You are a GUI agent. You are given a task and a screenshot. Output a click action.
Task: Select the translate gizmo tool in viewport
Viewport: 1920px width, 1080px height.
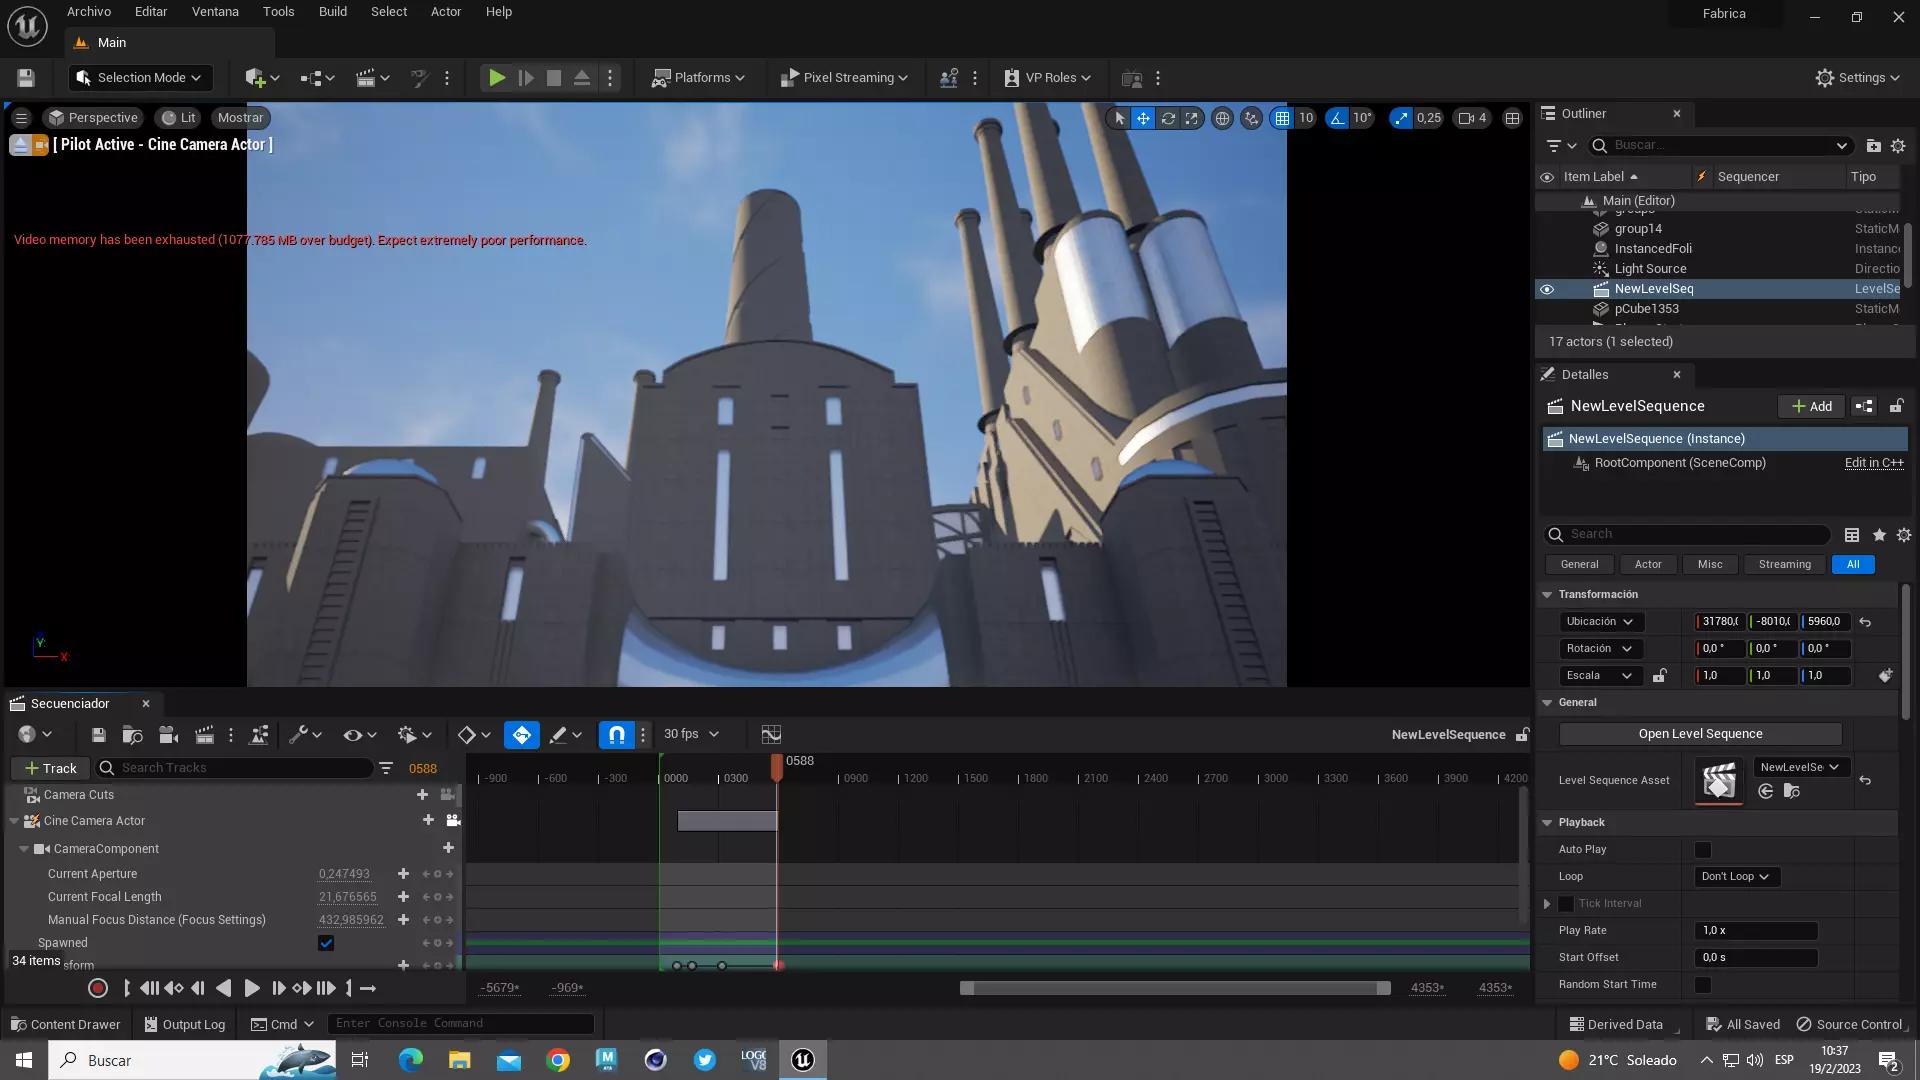coord(1143,118)
